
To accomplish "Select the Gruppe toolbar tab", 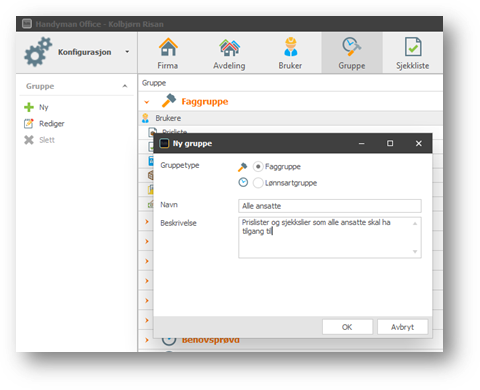I will (x=352, y=53).
